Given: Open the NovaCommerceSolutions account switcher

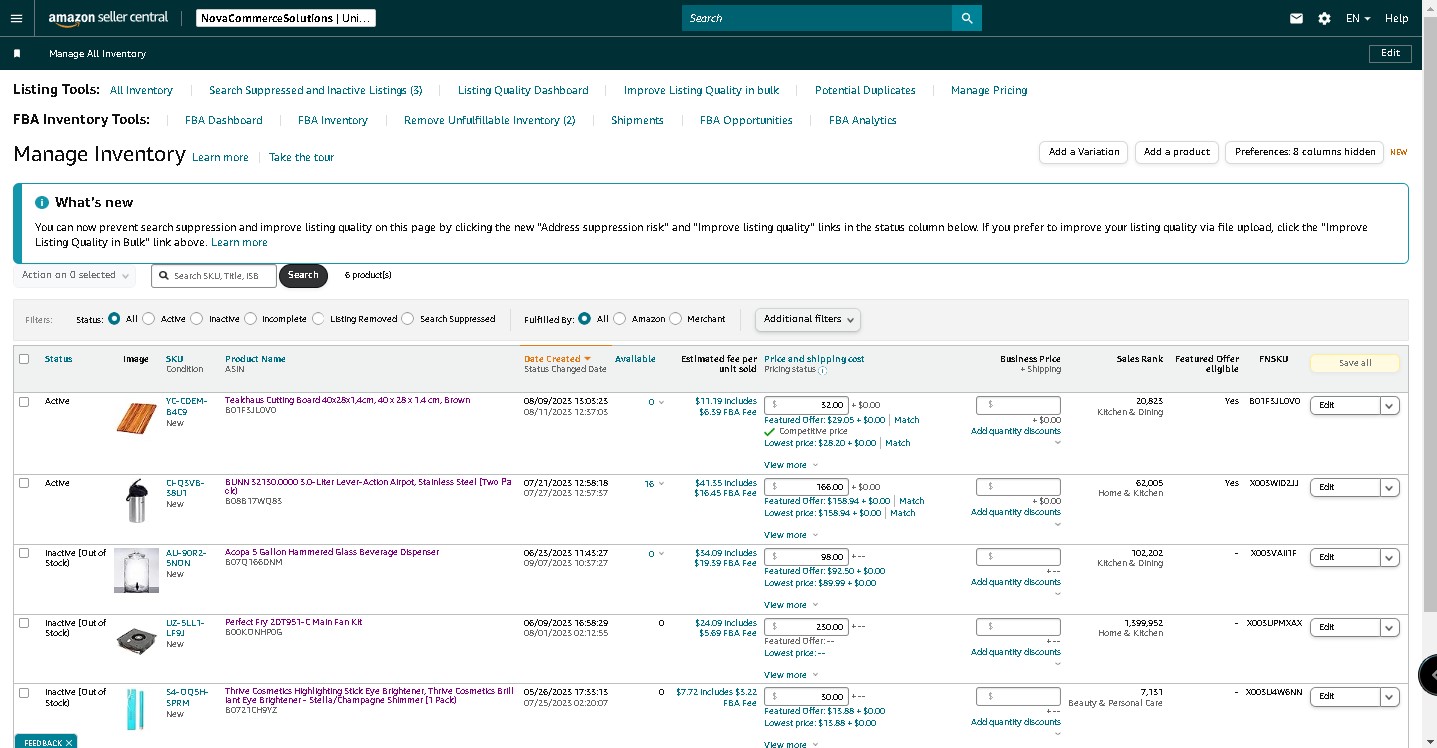Looking at the screenshot, I should (x=284, y=18).
